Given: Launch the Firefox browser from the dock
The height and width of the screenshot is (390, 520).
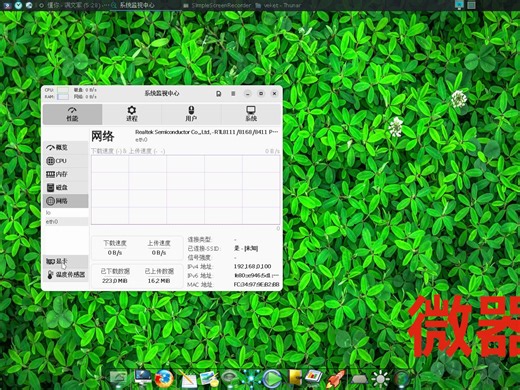Looking at the screenshot, I should click(164, 379).
